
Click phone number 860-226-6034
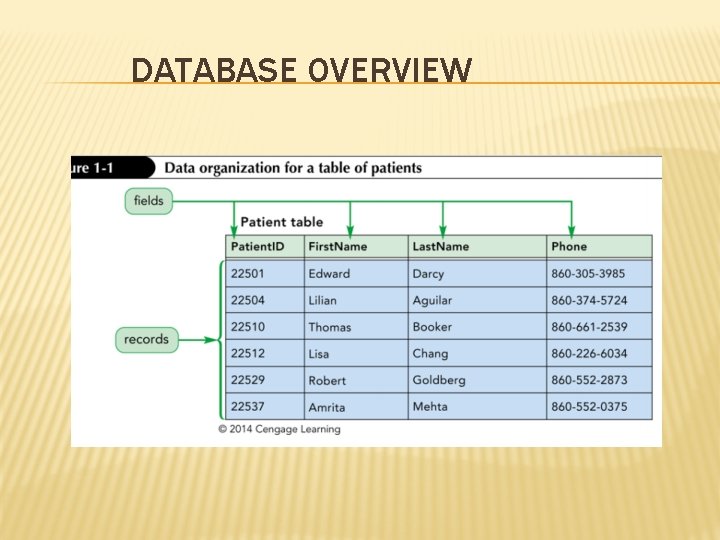(x=599, y=354)
